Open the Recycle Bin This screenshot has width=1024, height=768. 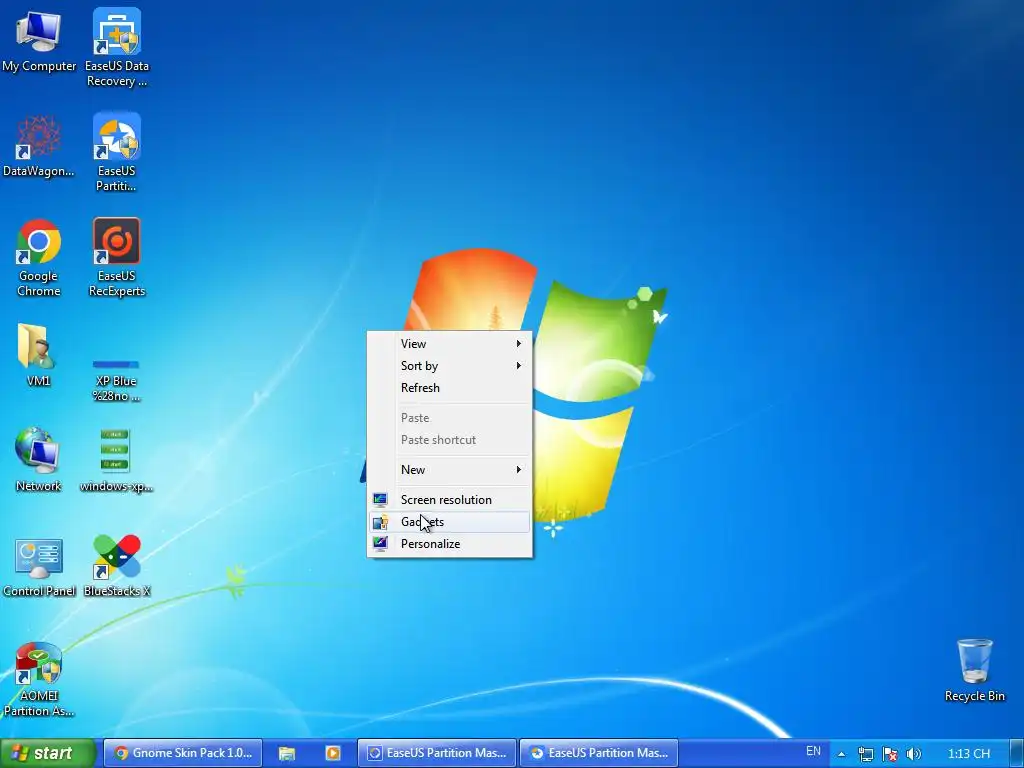(974, 671)
